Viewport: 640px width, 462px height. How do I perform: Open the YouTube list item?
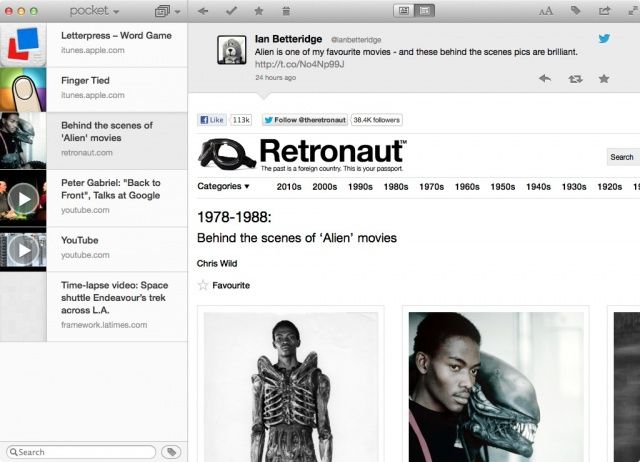click(93, 249)
